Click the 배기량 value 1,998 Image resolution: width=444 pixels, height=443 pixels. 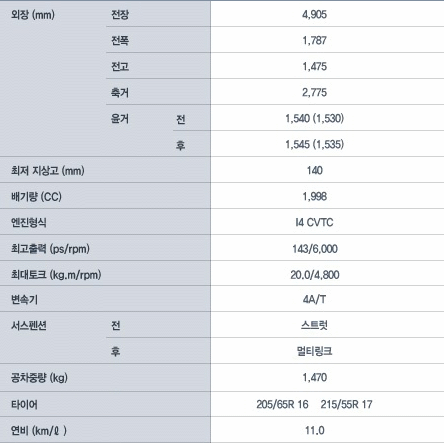[x=314, y=196]
